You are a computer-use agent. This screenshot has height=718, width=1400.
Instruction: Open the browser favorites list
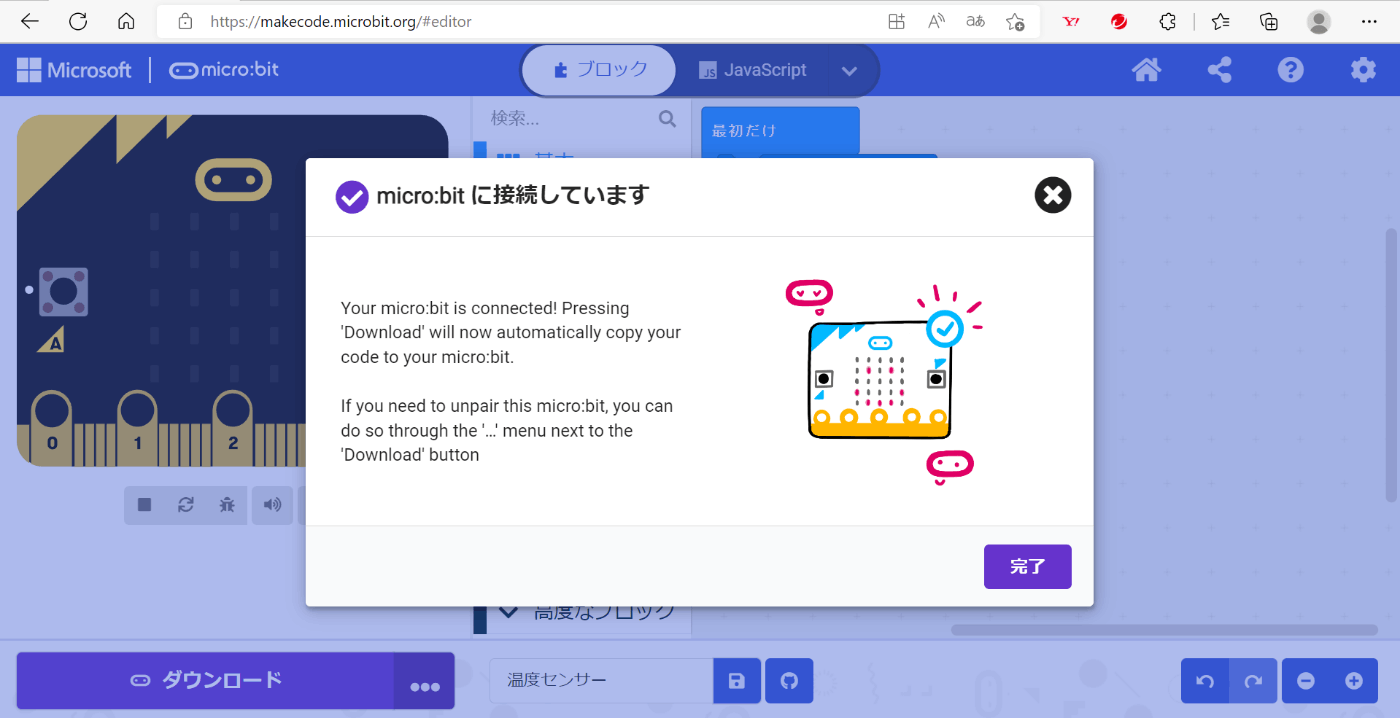[x=1221, y=21]
